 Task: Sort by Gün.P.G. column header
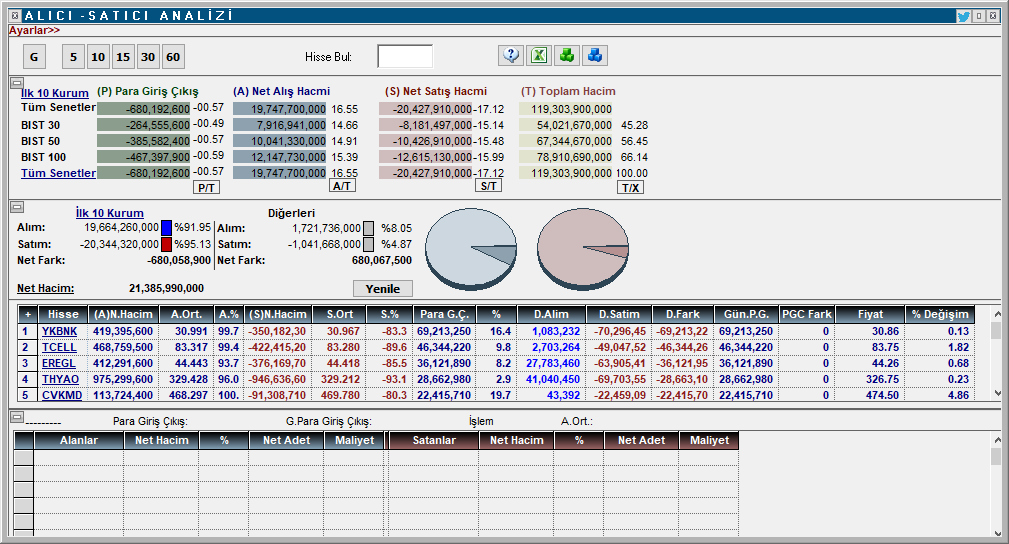point(746,314)
